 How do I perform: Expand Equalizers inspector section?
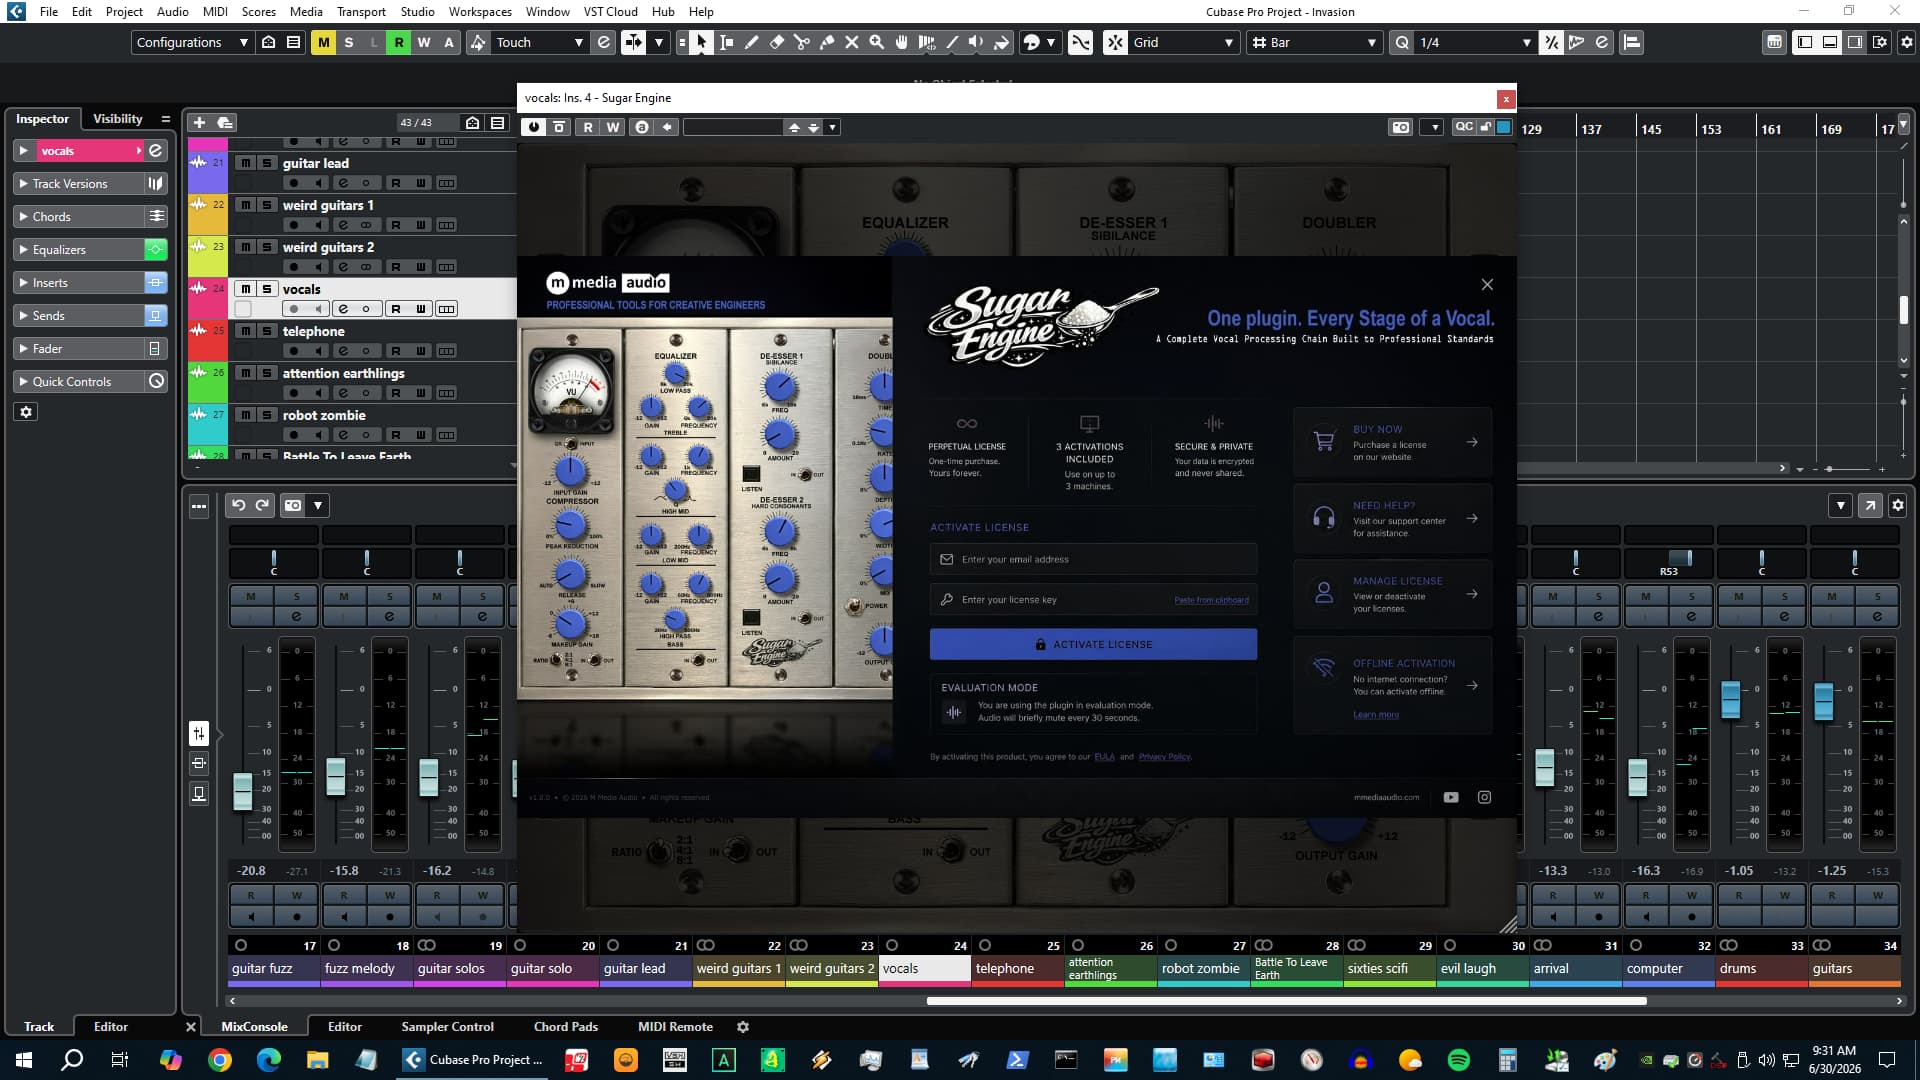[78, 250]
